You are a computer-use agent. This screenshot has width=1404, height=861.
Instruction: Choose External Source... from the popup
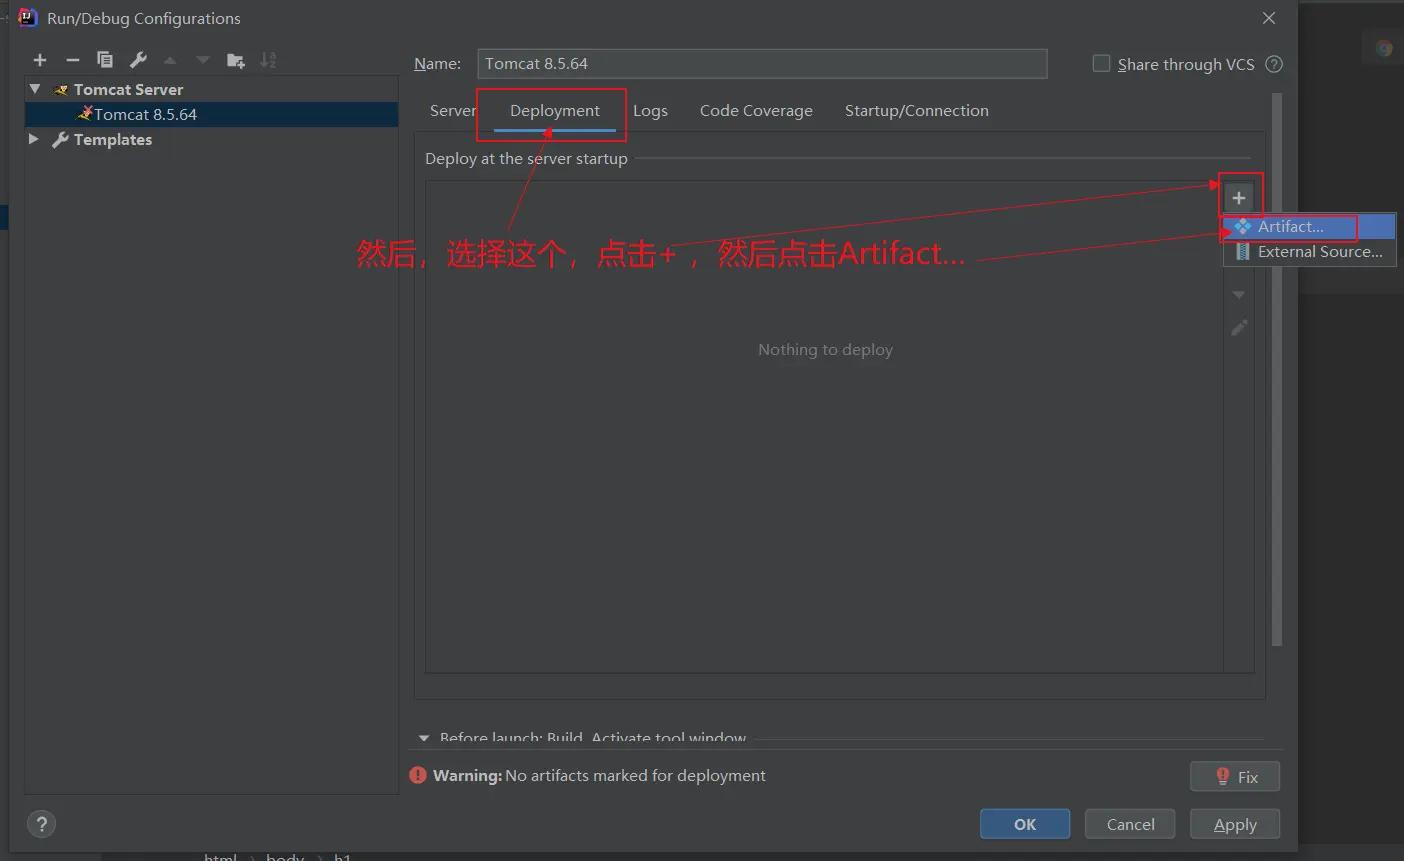[1309, 252]
